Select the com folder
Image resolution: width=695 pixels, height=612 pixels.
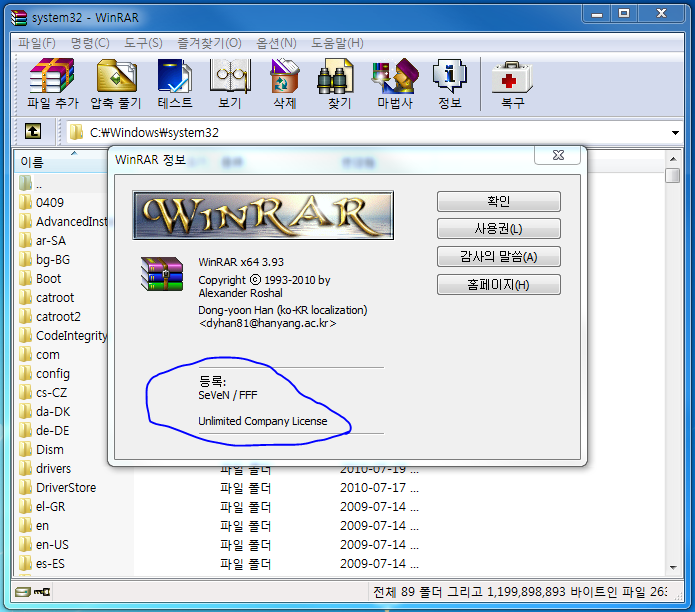click(x=39, y=355)
